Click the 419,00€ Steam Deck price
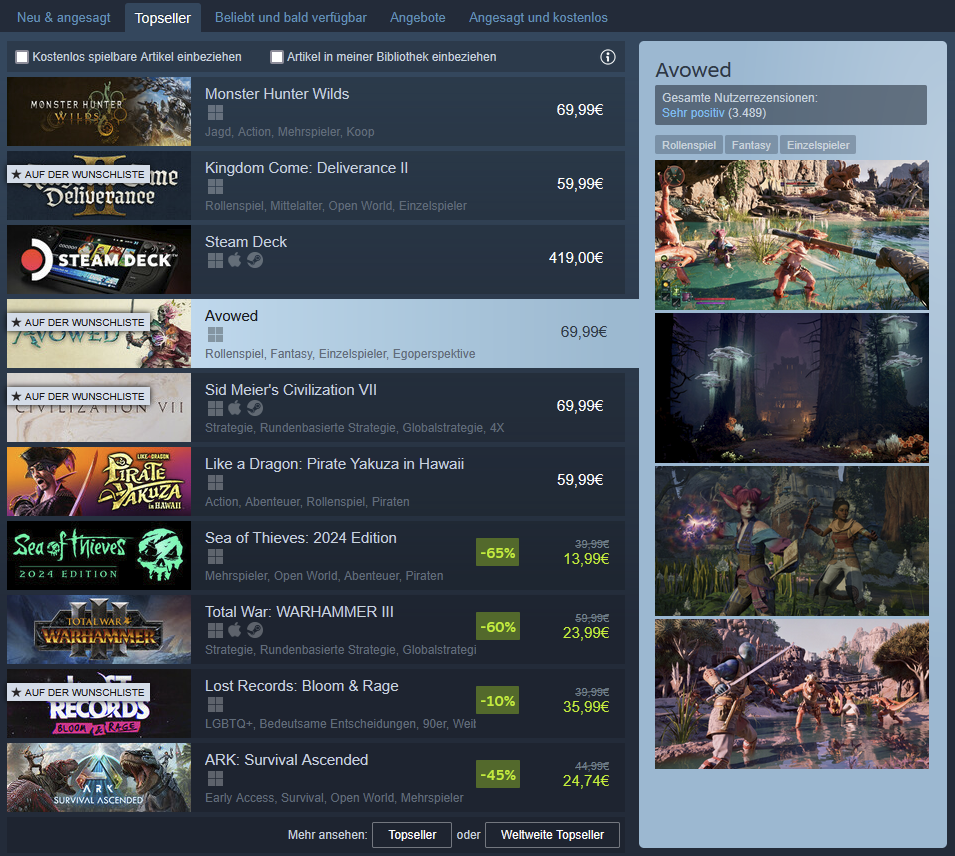 click(x=576, y=258)
